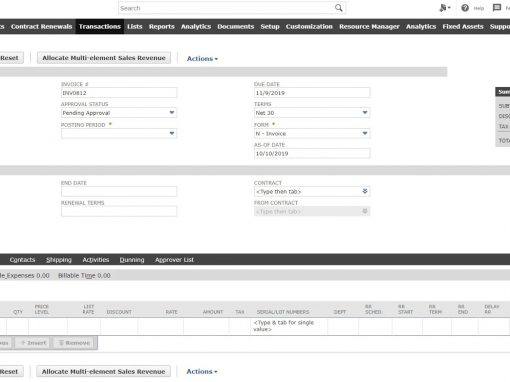This screenshot has width=510, height=382.
Task: Click the Invoice # field
Action: click(x=119, y=93)
